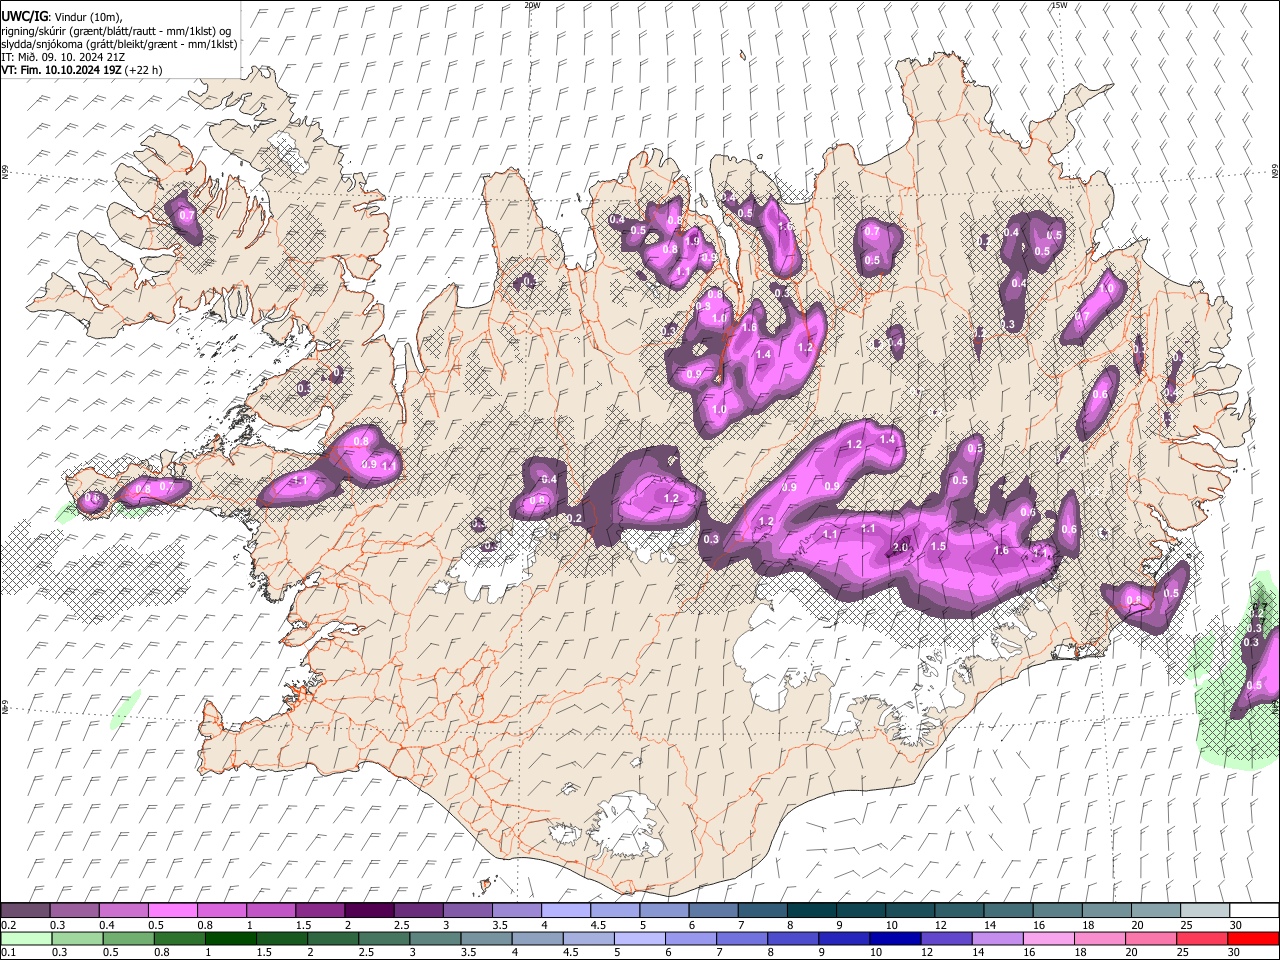1280x960 pixels.
Task: Click the light grey 25–30 snow legend swatch
Action: 1204,911
